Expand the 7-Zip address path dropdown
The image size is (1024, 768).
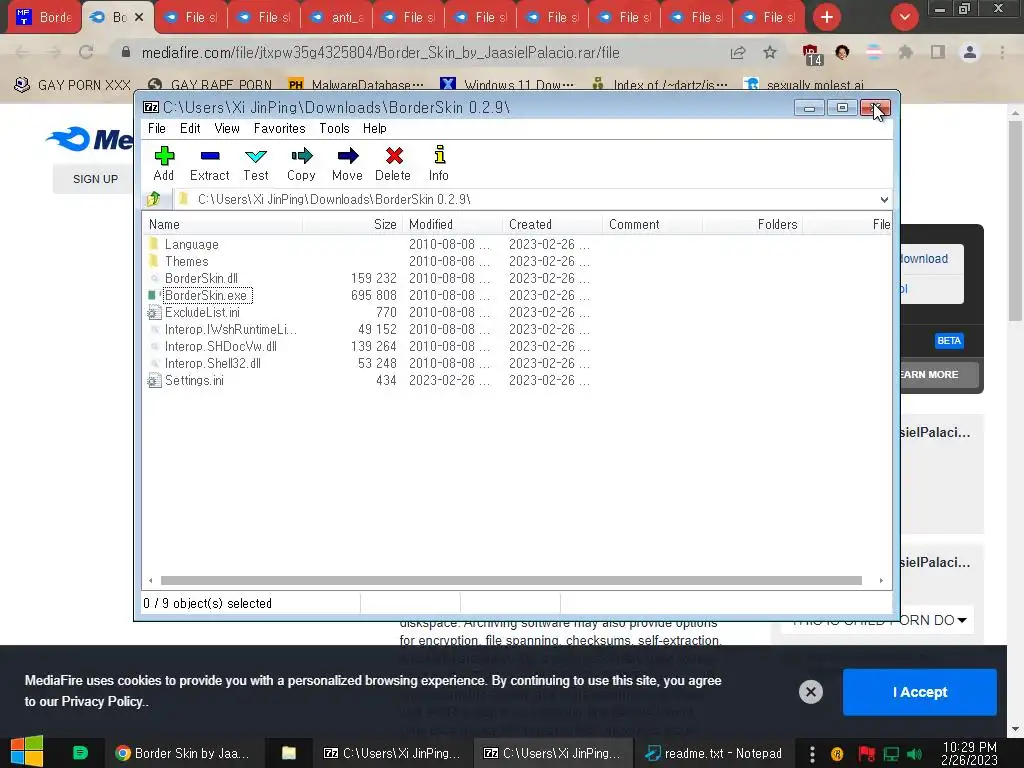(x=884, y=199)
